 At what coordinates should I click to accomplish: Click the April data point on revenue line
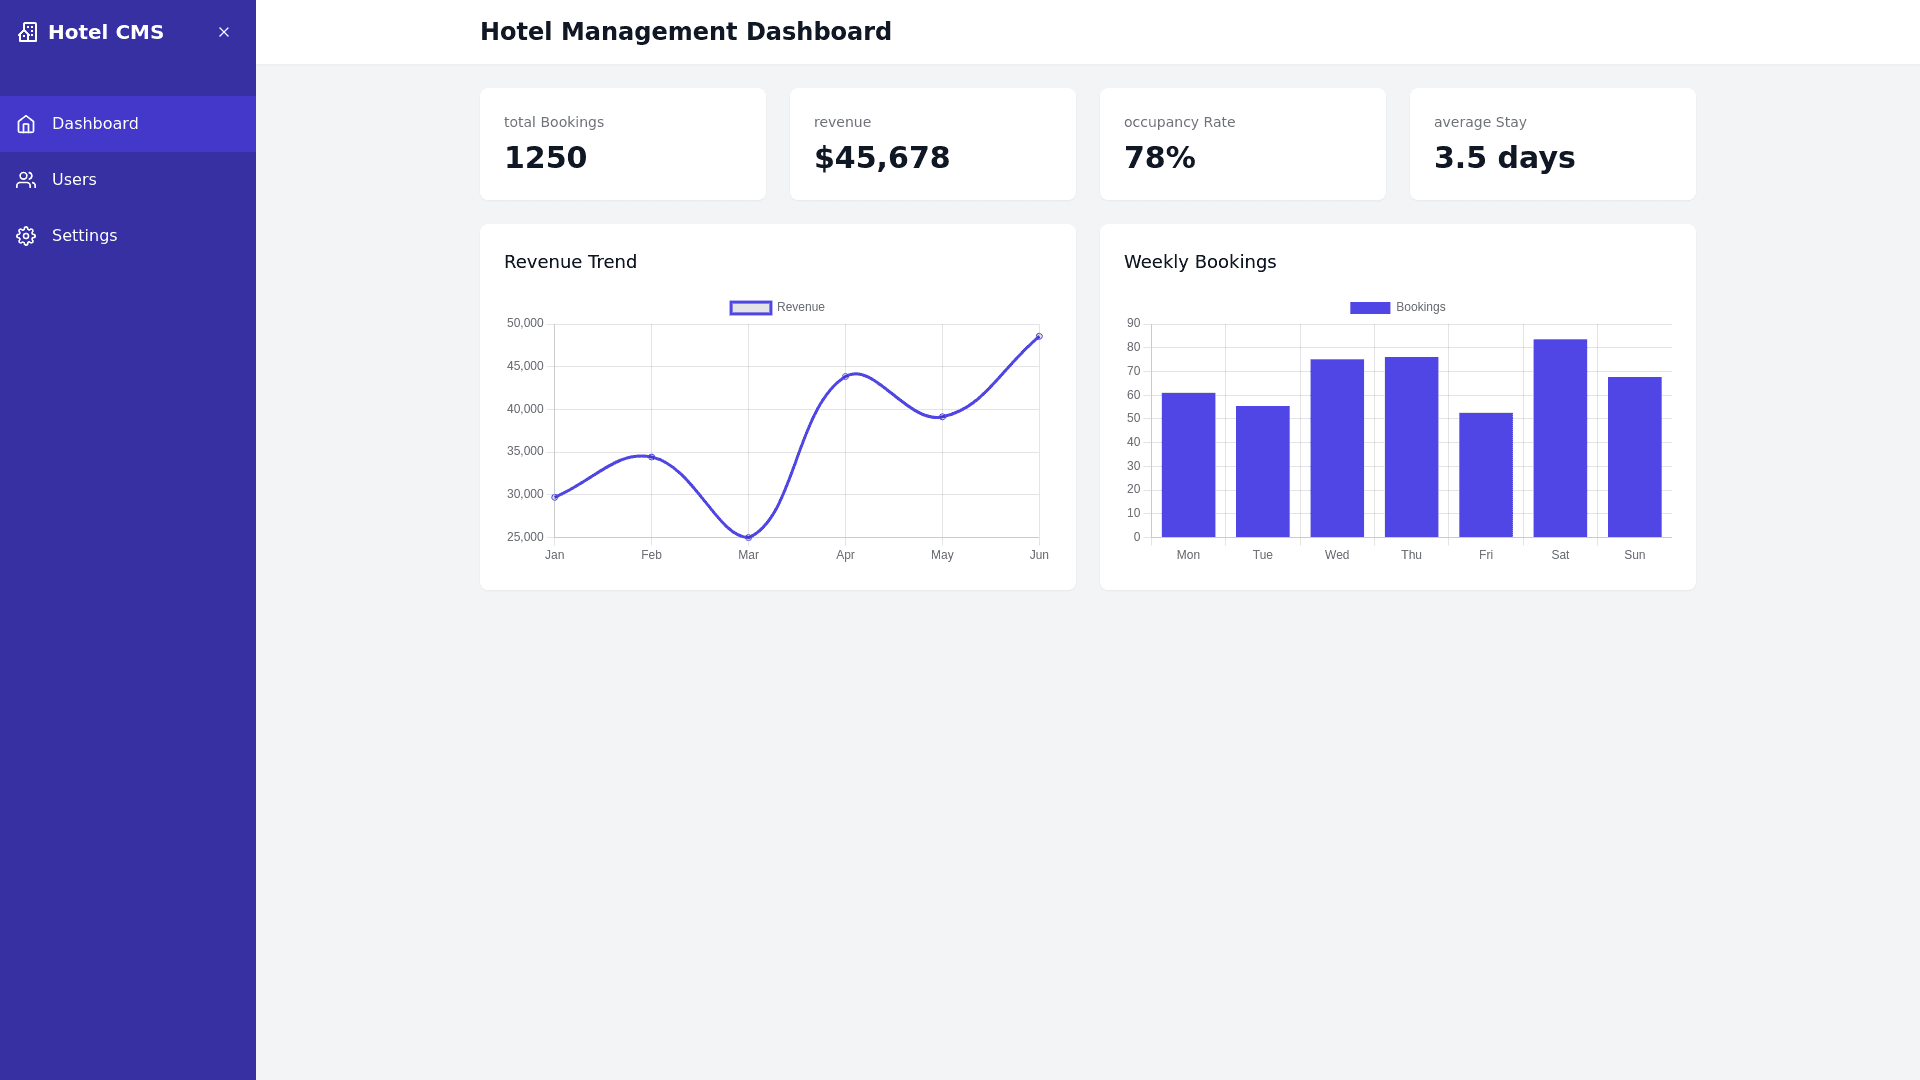[x=845, y=377]
